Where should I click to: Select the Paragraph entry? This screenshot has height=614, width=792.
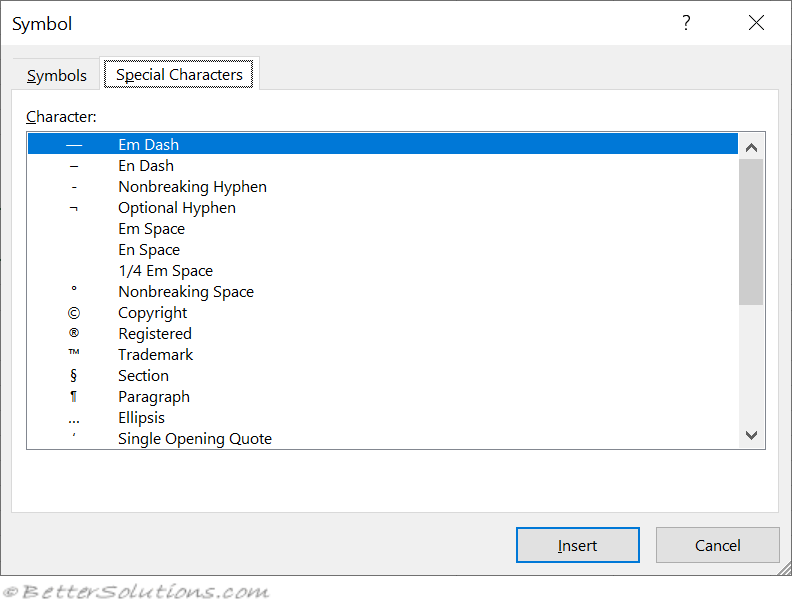(383, 397)
